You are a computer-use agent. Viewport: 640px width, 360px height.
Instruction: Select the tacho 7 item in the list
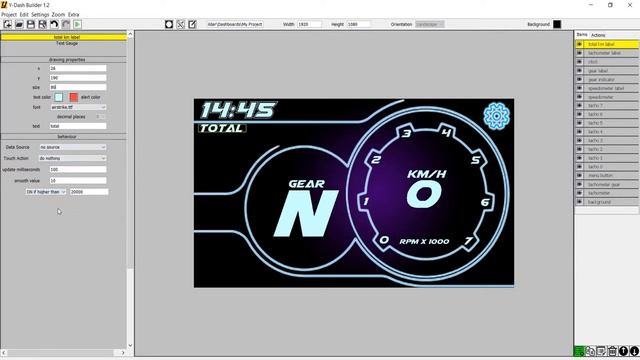coord(611,106)
